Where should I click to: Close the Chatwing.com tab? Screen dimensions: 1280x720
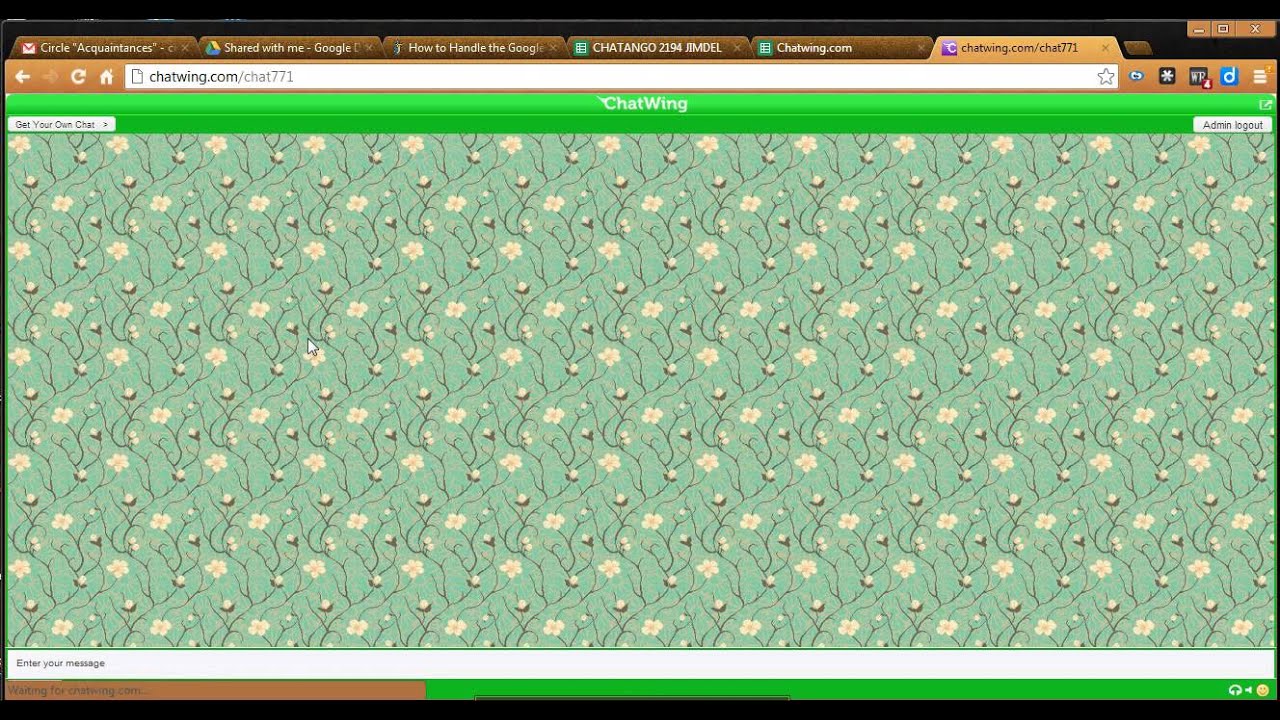coord(921,48)
